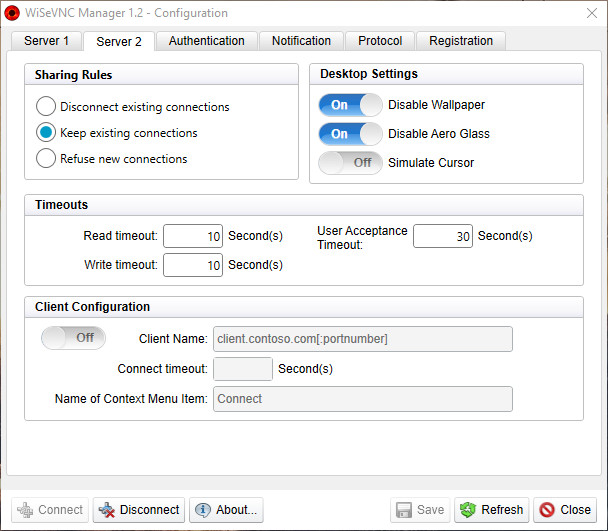This screenshot has height=531, width=608.
Task: Click the Refresh button label
Action: click(502, 510)
